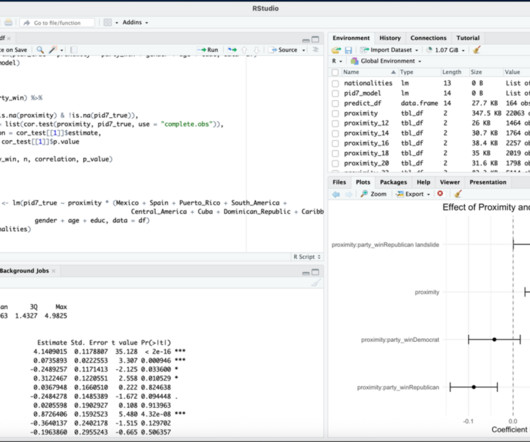This screenshot has height=442, width=530.
Task: Run the current line with Run button
Action: [209, 50]
